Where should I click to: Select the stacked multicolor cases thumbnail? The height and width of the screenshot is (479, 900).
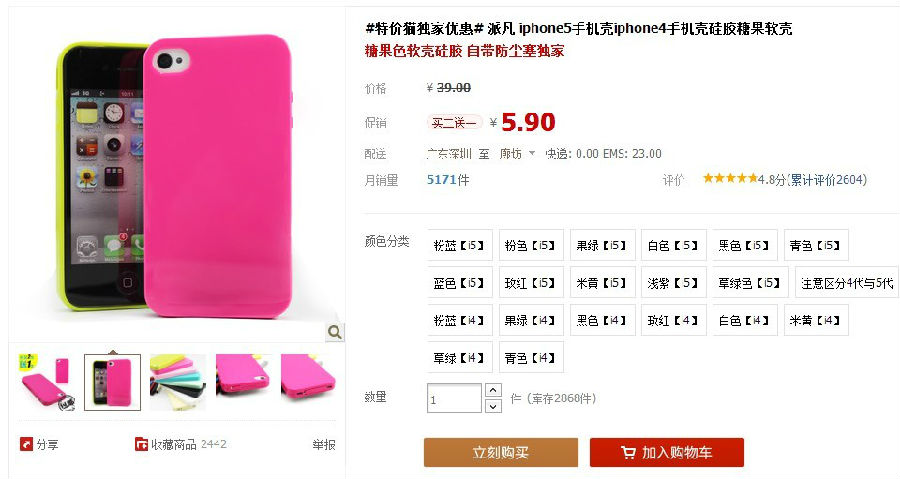coord(178,382)
